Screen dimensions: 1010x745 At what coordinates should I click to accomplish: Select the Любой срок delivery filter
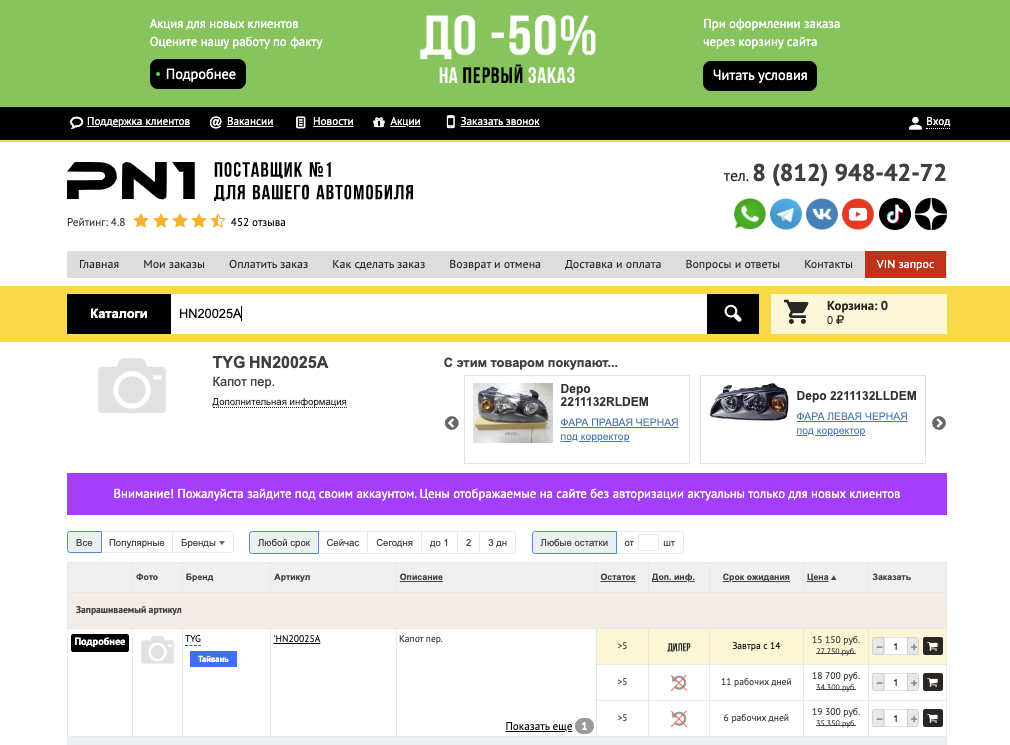pos(283,543)
